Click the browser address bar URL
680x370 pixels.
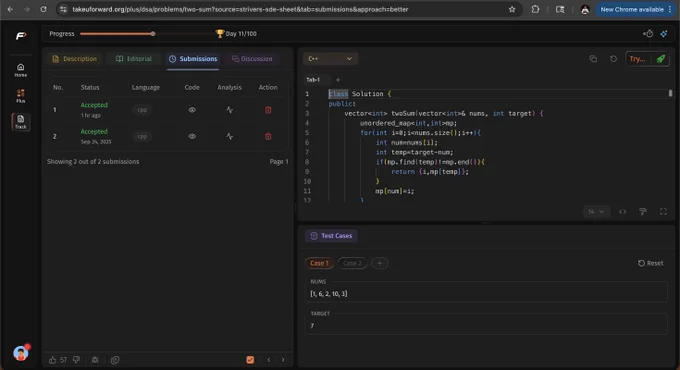(240, 9)
